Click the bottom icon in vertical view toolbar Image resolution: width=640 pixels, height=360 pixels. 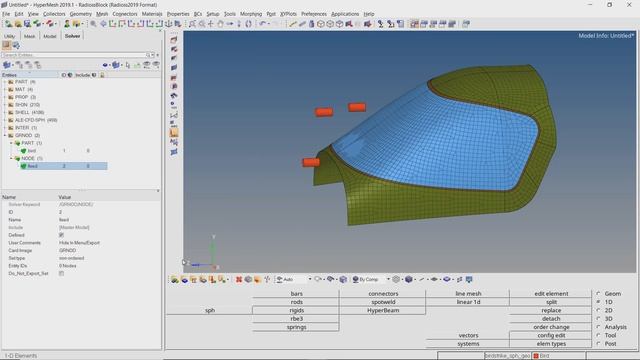(174, 152)
